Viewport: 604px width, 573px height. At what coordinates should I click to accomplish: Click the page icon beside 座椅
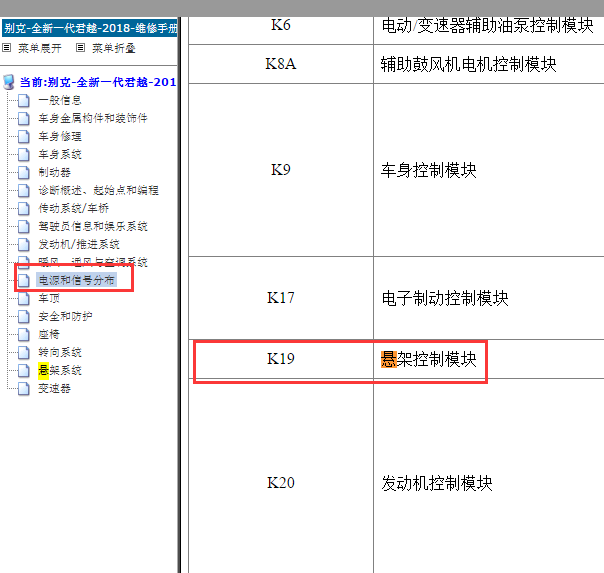(x=24, y=334)
